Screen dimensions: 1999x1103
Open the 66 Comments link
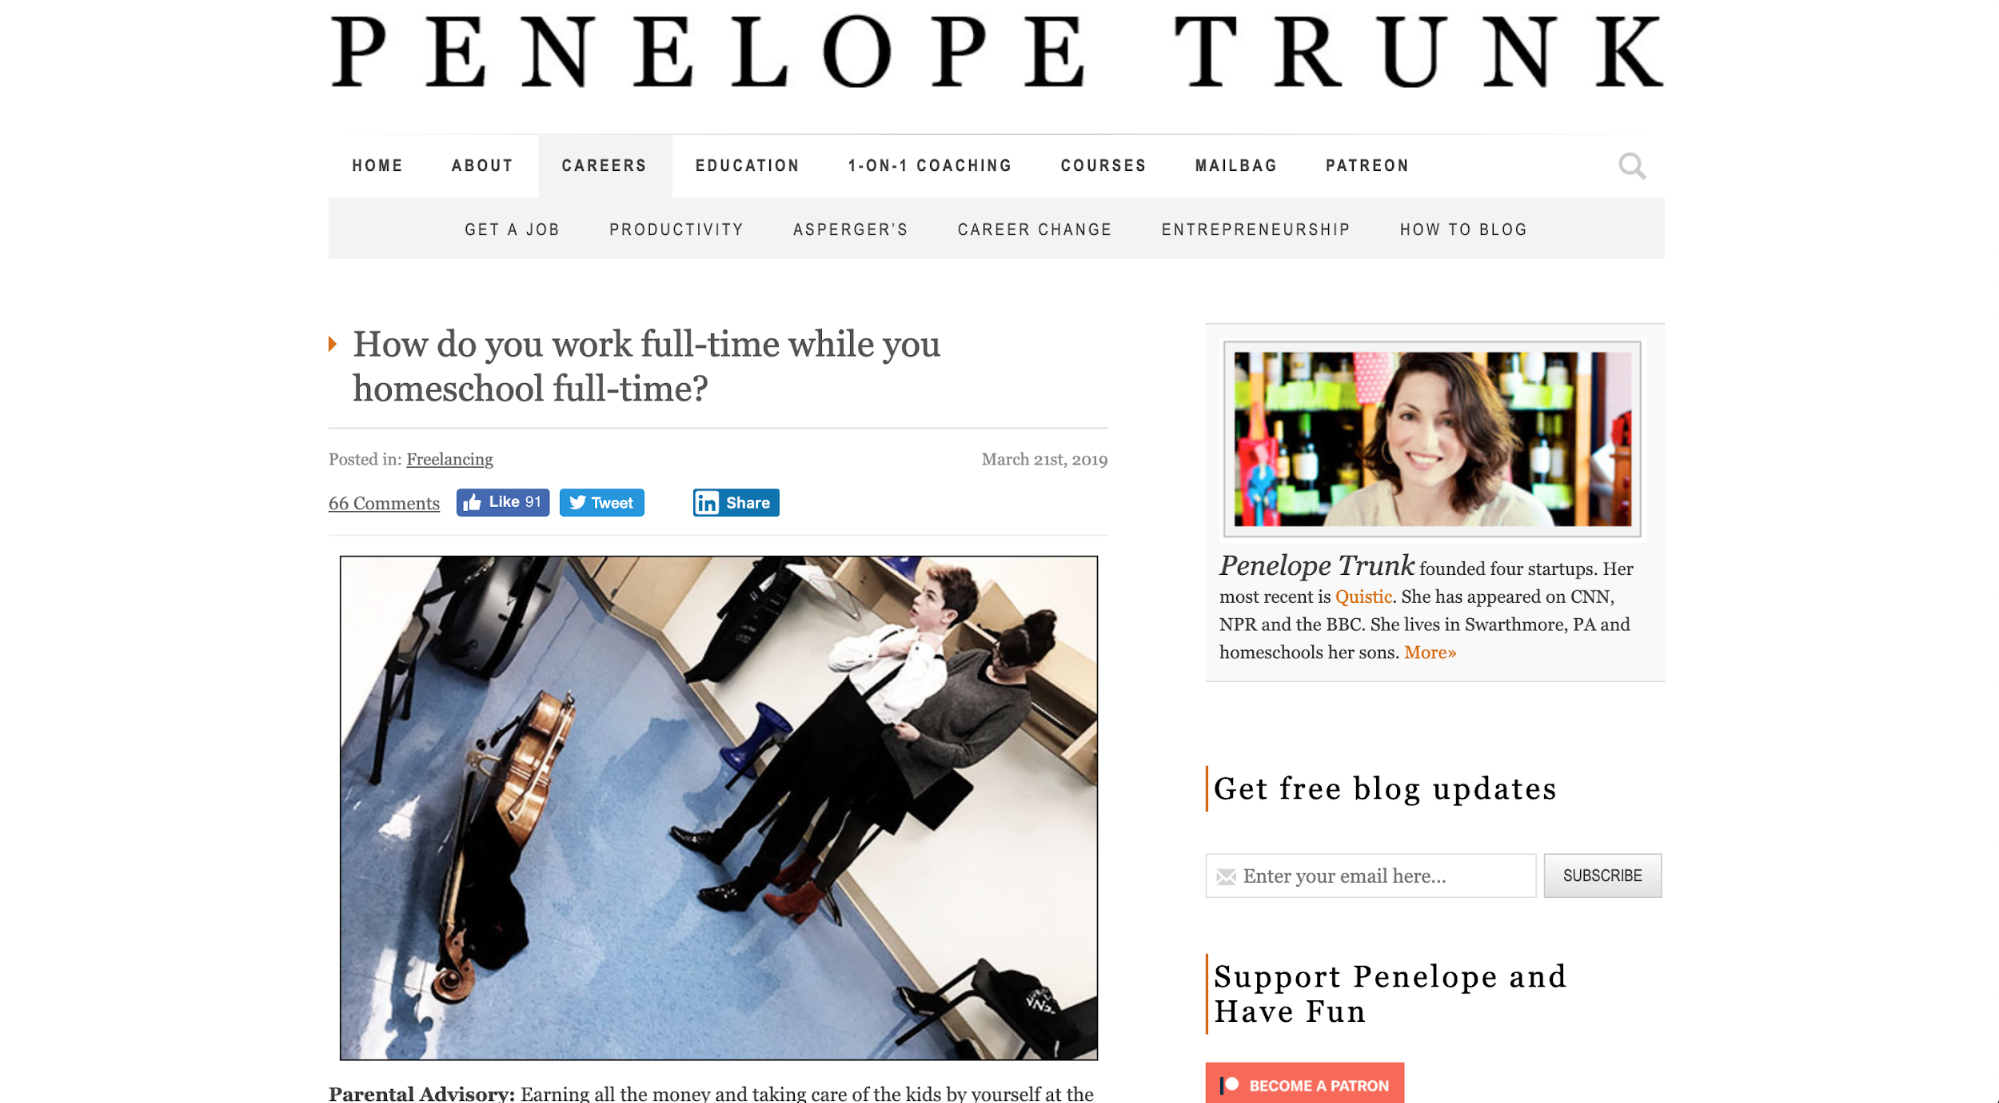click(384, 503)
